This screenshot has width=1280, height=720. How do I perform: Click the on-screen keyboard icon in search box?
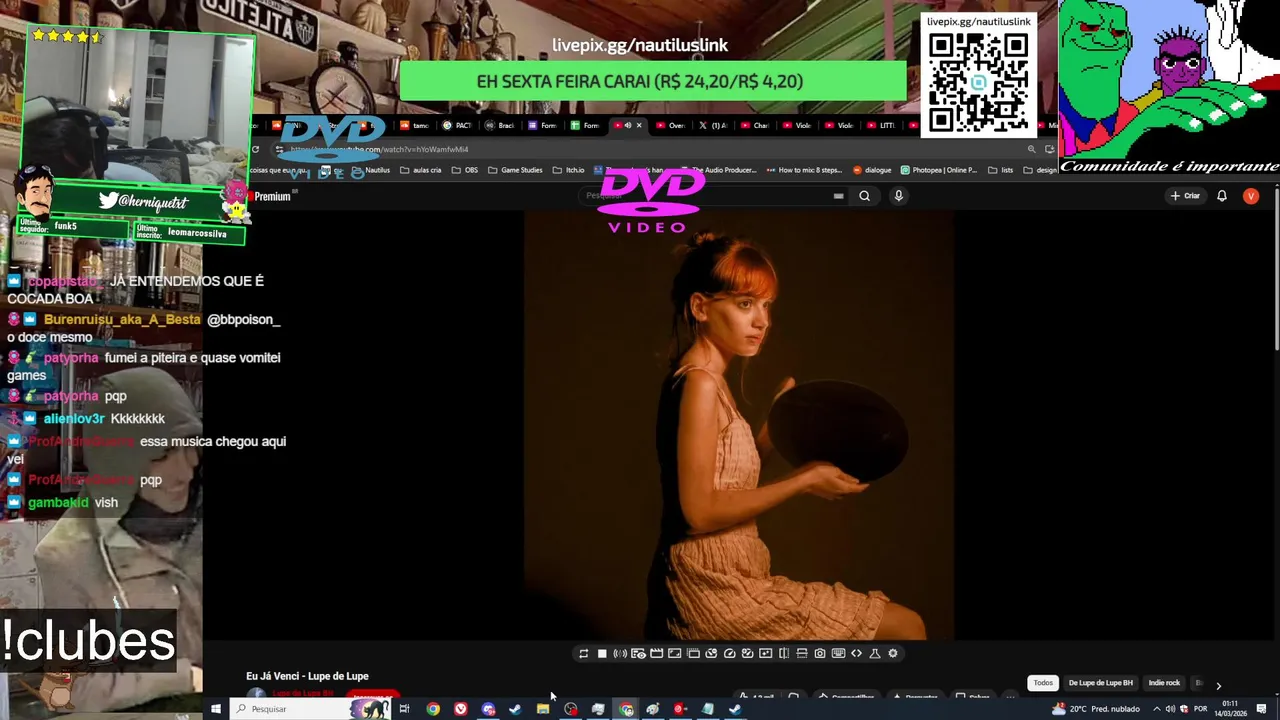838,196
